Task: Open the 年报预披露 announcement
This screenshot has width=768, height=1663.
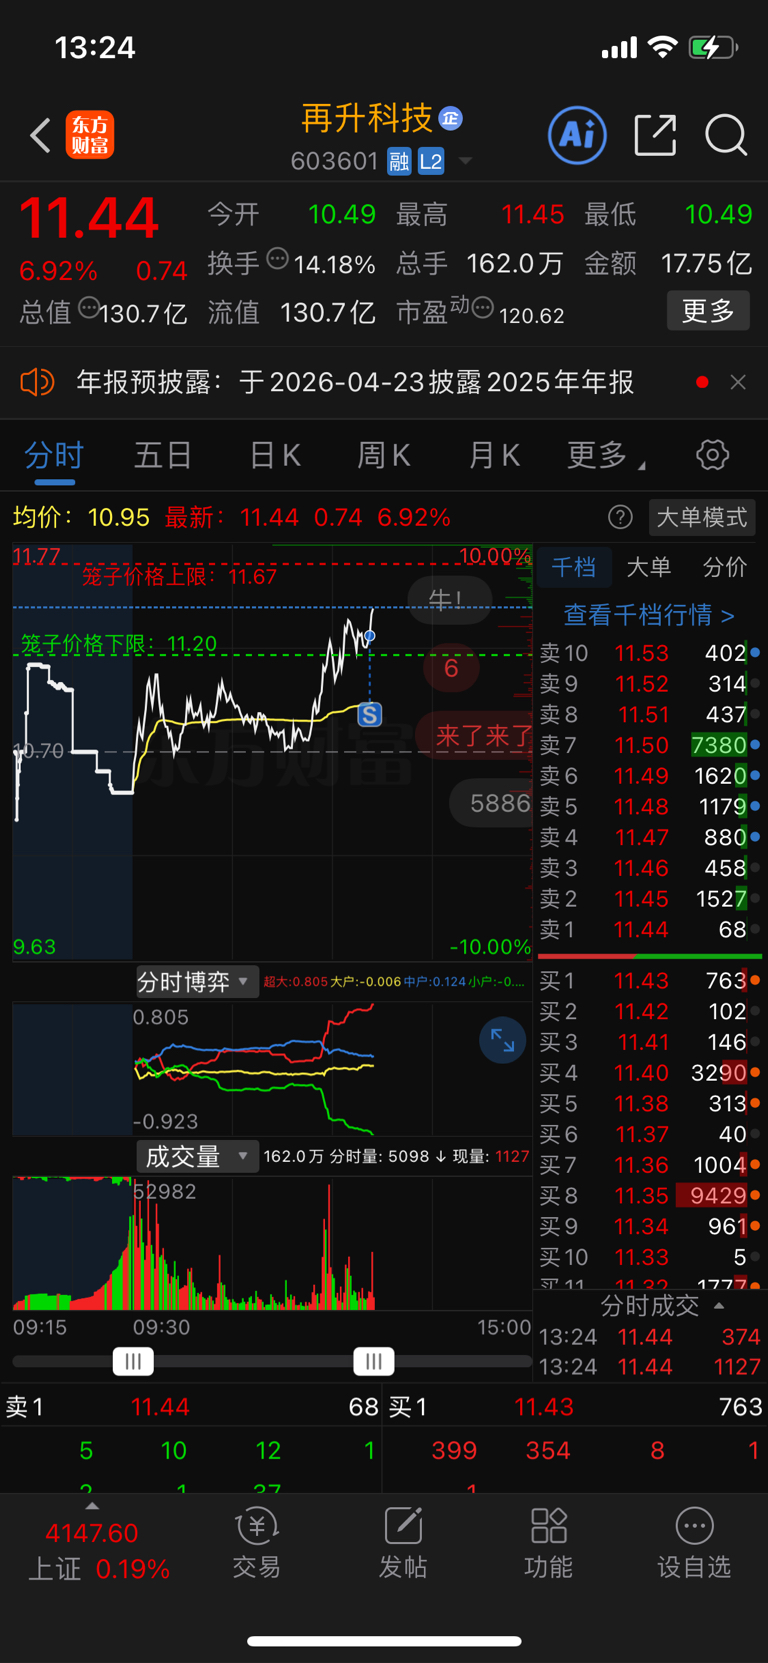Action: pos(356,382)
